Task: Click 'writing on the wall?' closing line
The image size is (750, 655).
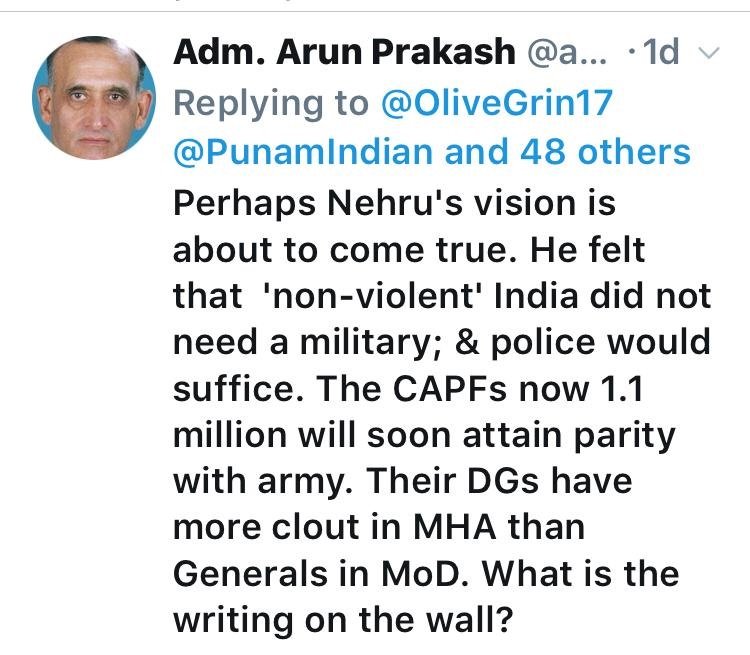Action: pos(343,621)
